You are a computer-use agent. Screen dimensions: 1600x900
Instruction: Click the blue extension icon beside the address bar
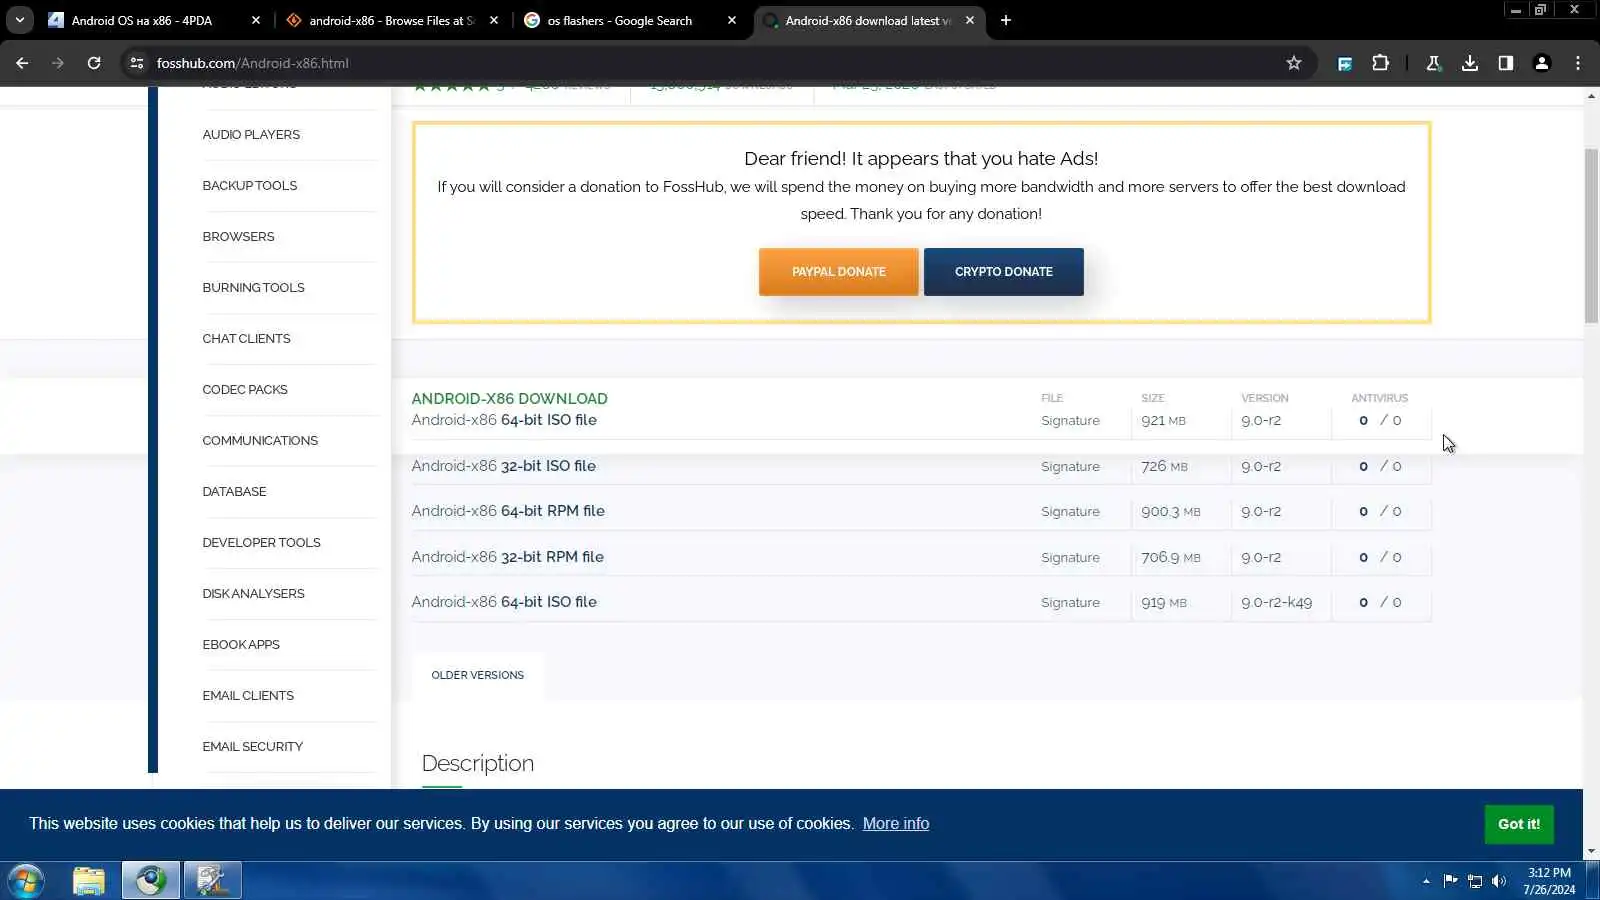1345,63
